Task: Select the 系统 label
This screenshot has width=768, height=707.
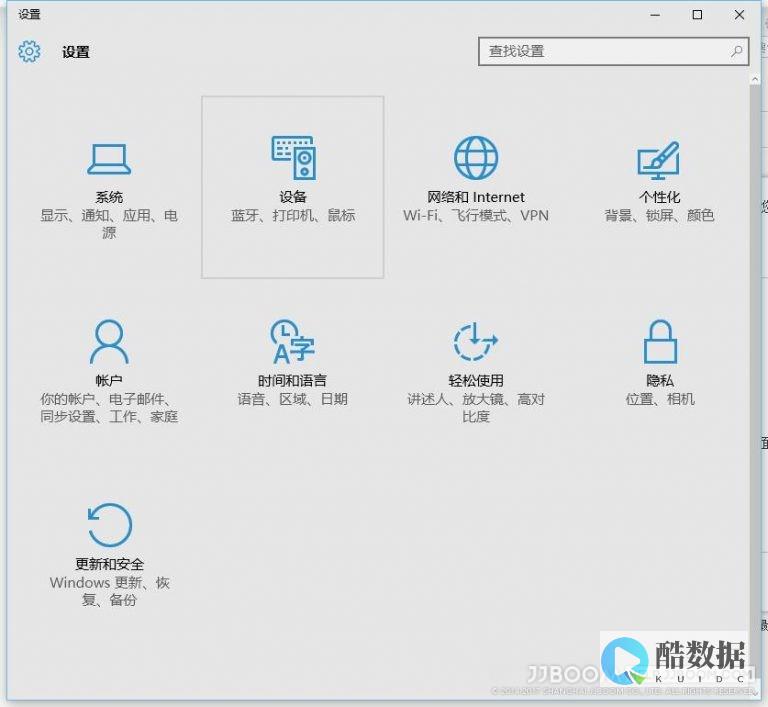Action: [x=109, y=197]
